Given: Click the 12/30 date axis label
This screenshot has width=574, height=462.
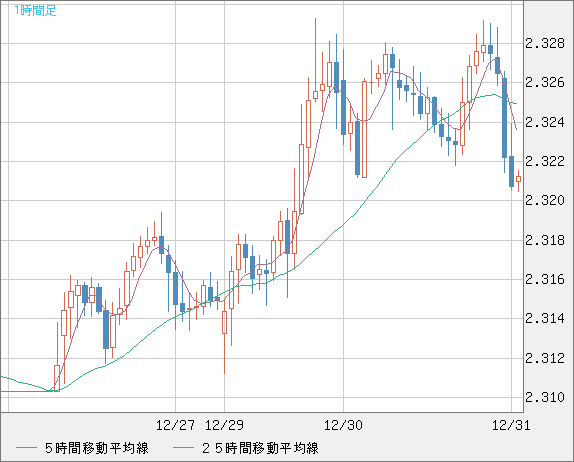Looking at the screenshot, I should 343,425.
